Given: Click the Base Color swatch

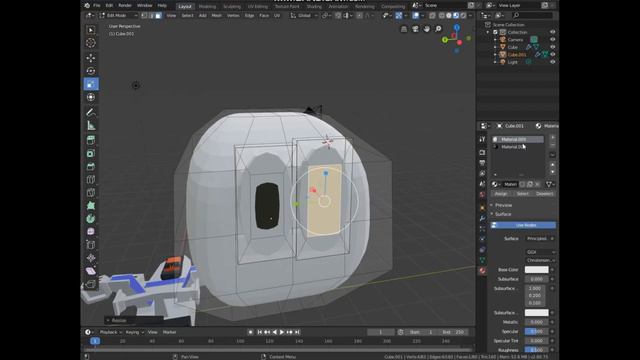Looking at the screenshot, I should click(536, 270).
